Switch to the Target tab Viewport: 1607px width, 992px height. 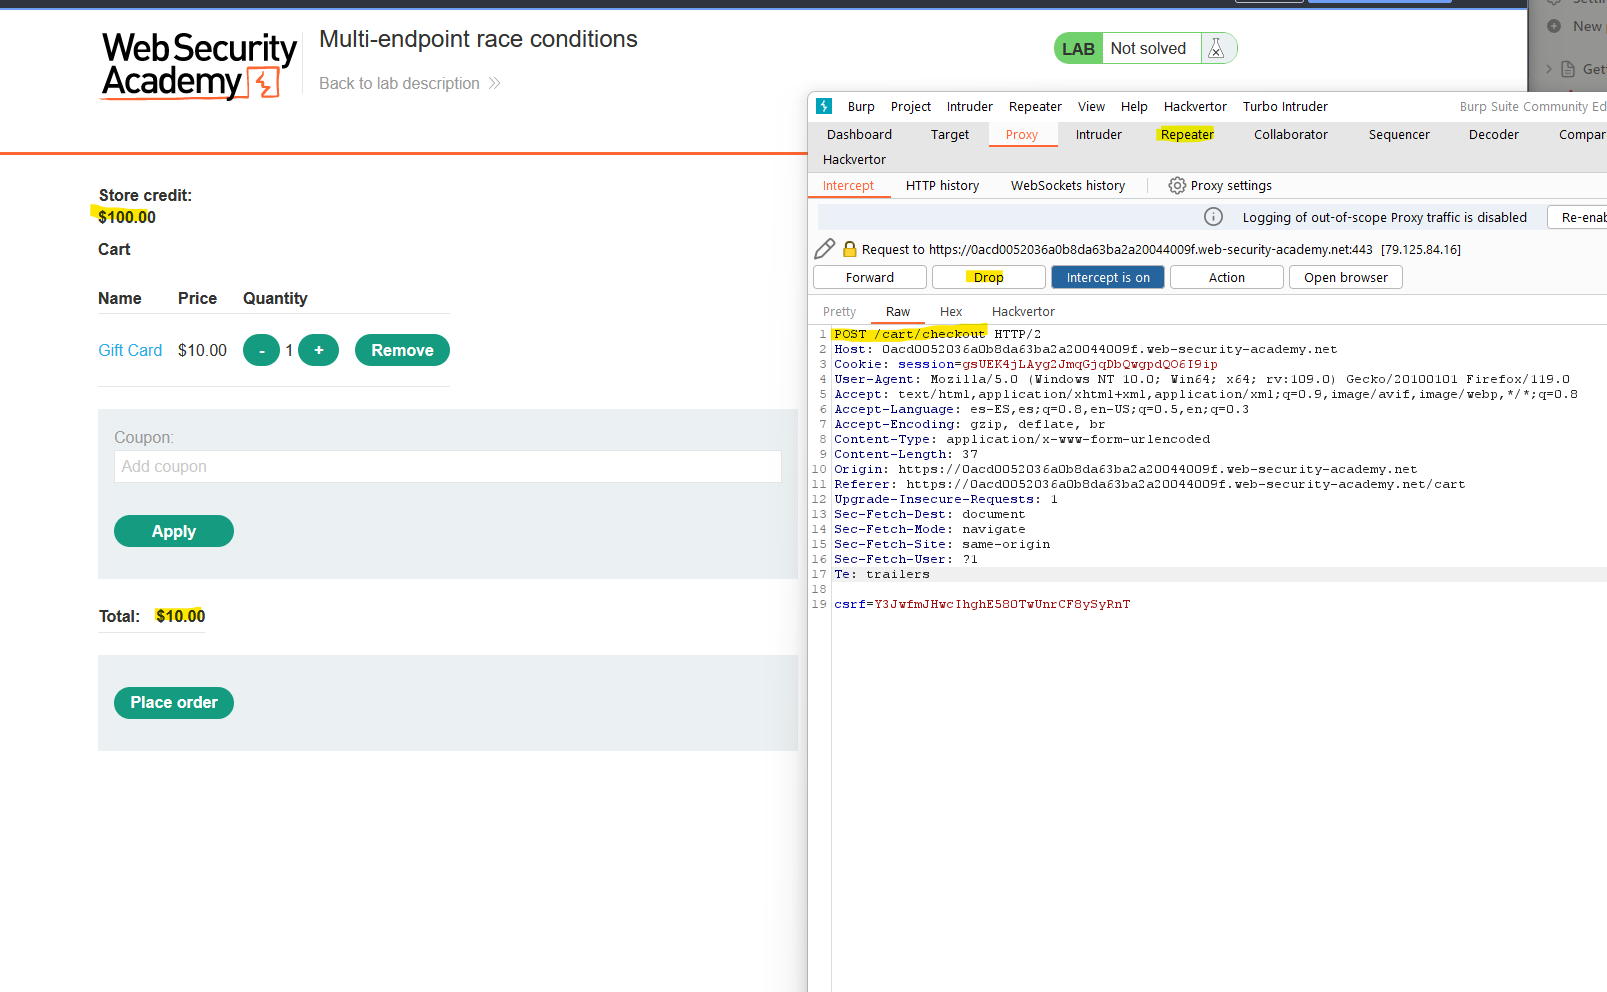click(x=950, y=135)
